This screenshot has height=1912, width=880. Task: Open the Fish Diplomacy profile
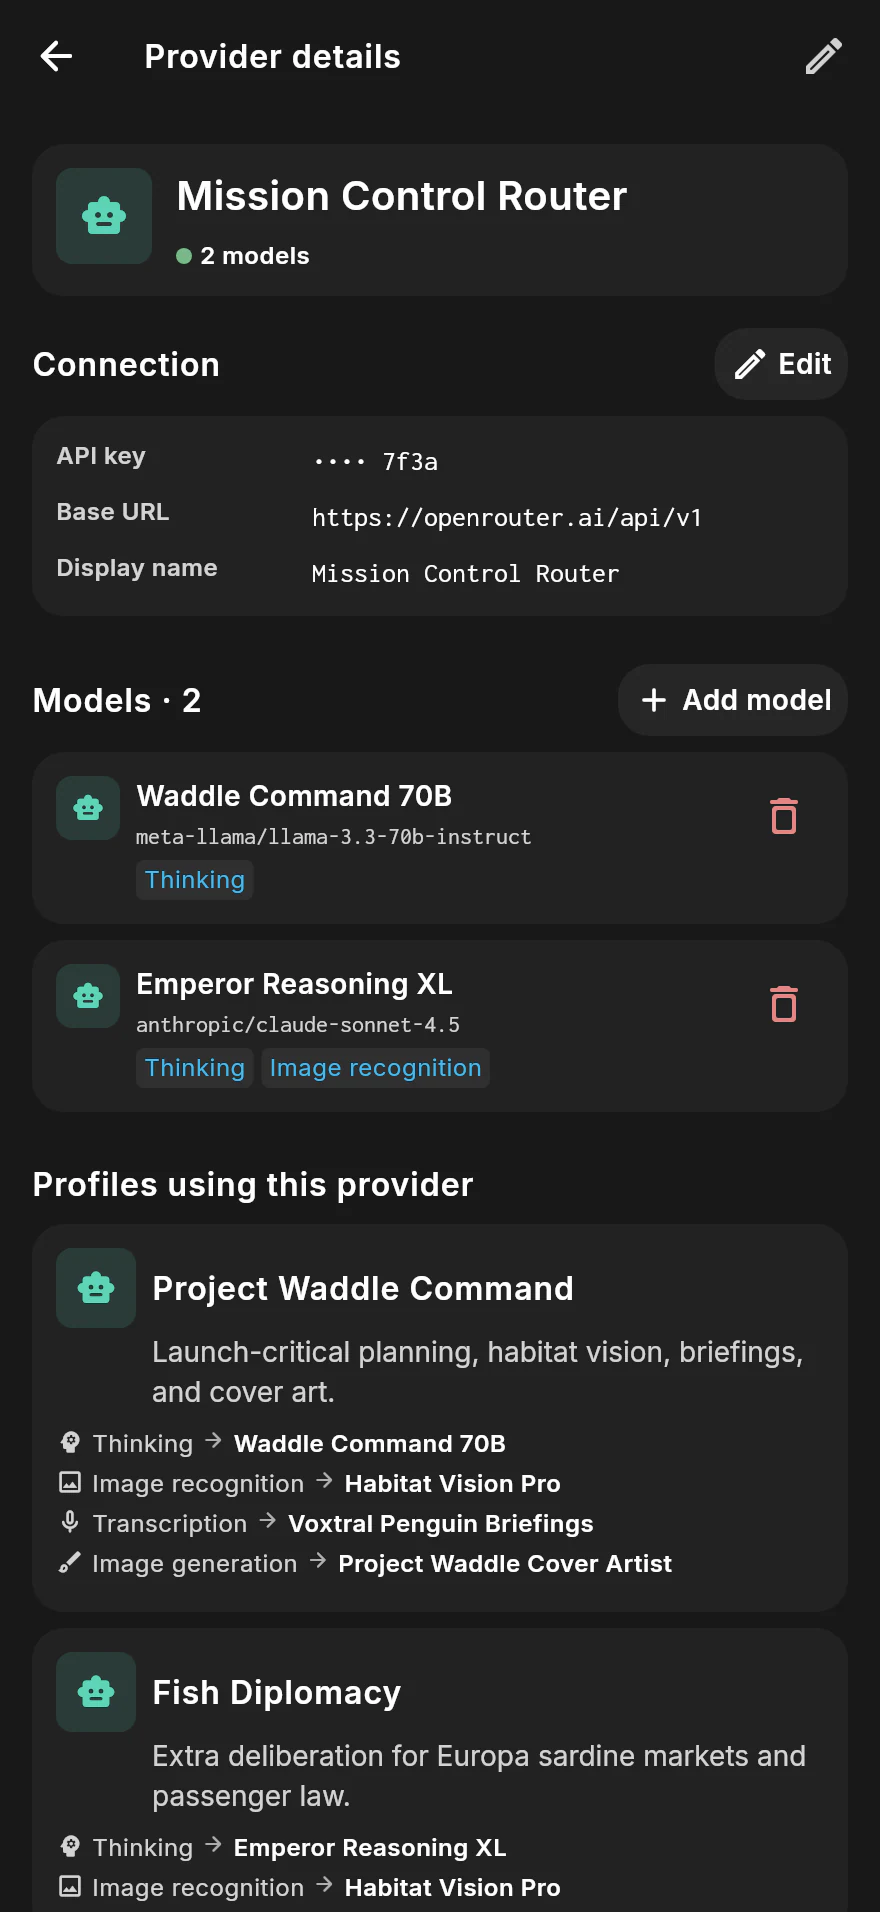point(440,1770)
